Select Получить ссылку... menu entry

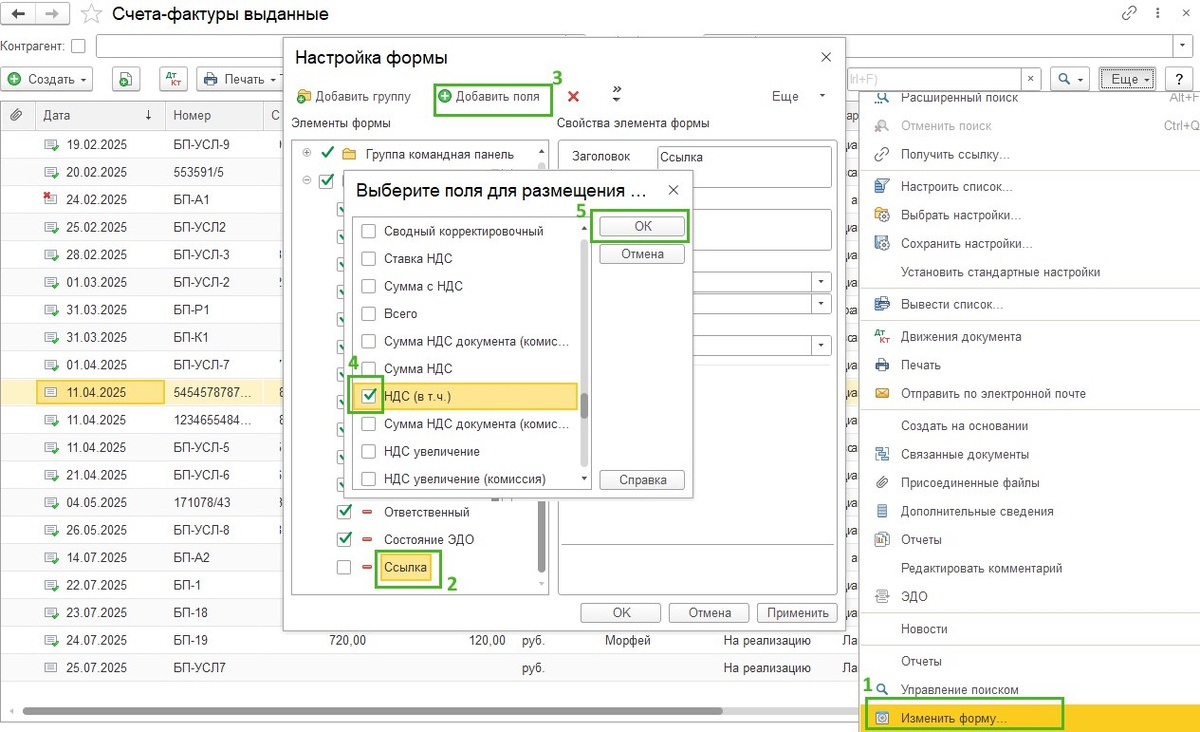(955, 155)
